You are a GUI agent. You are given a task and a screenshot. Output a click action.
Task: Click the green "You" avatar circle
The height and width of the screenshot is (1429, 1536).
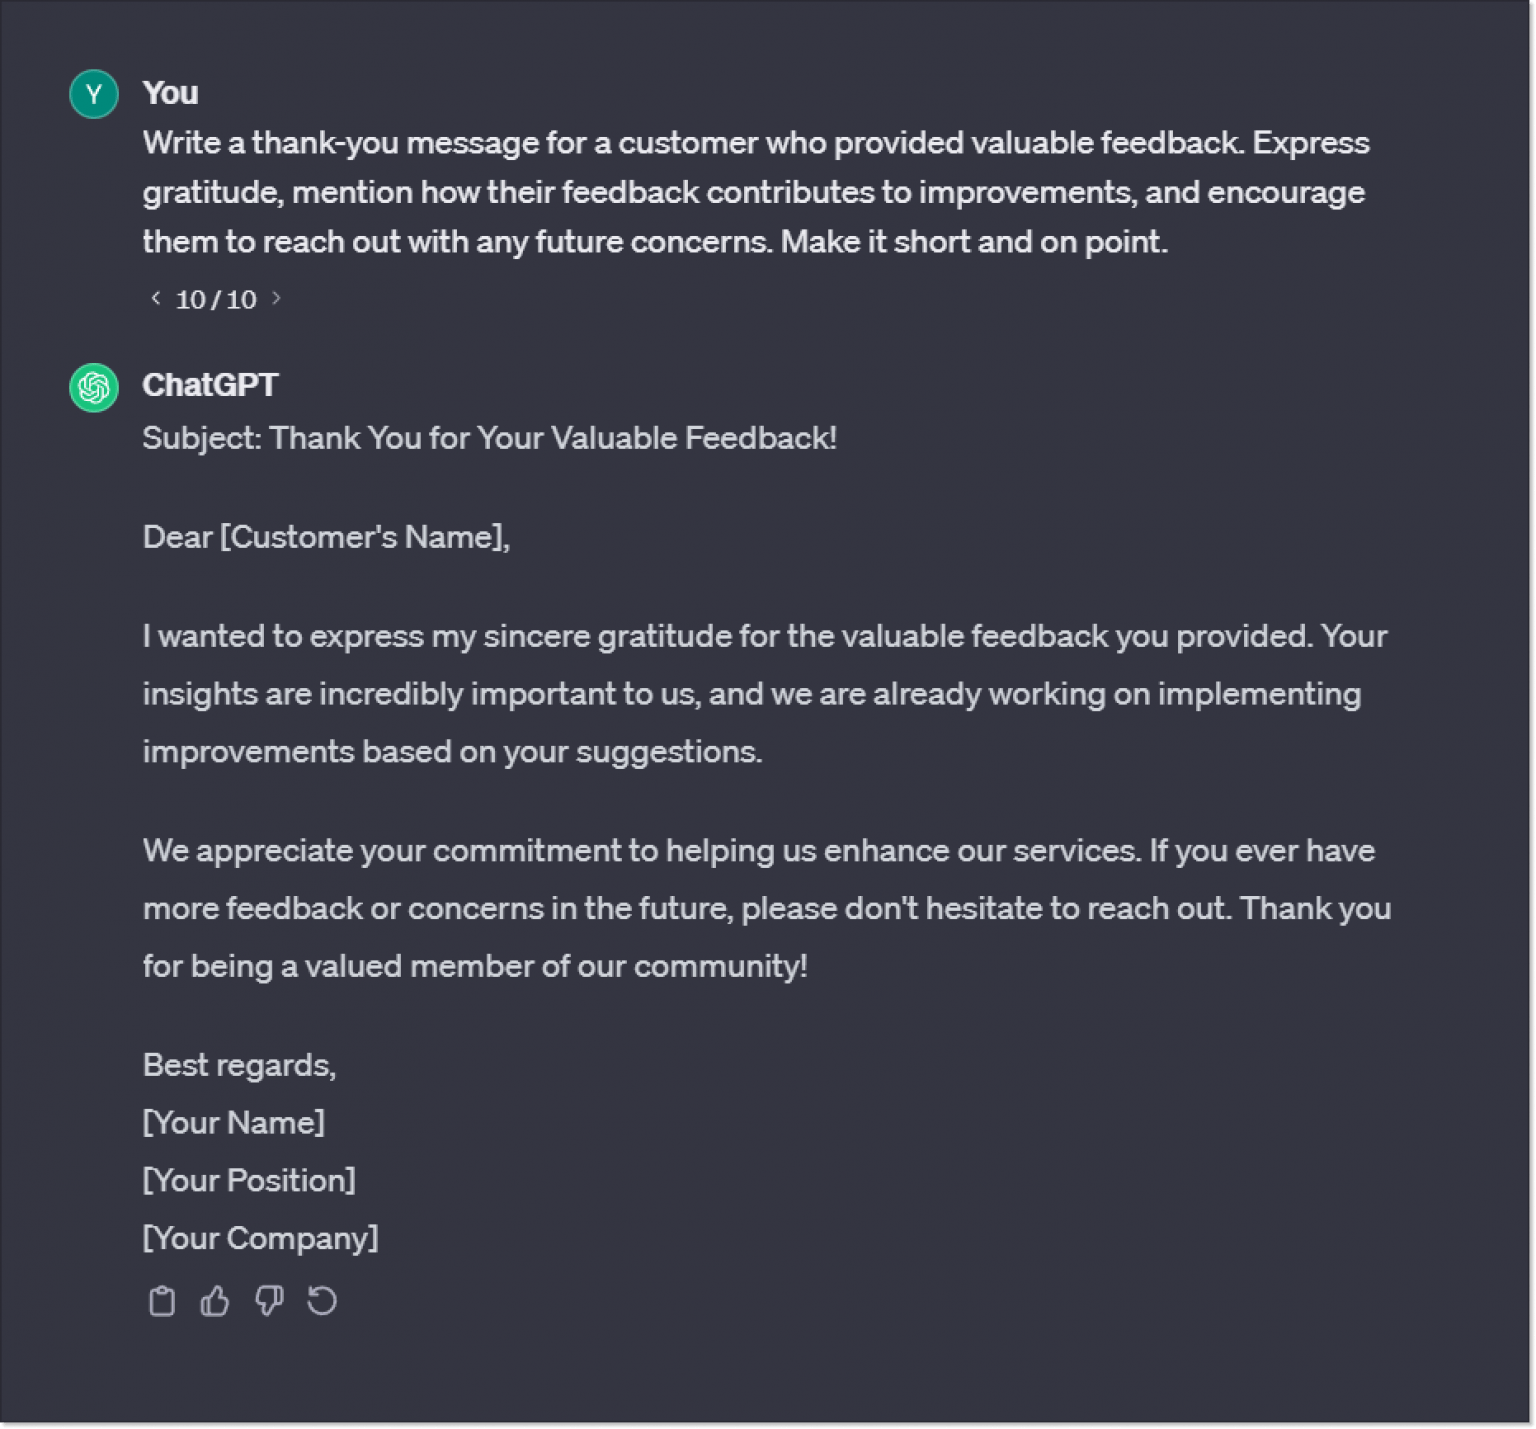[x=92, y=93]
